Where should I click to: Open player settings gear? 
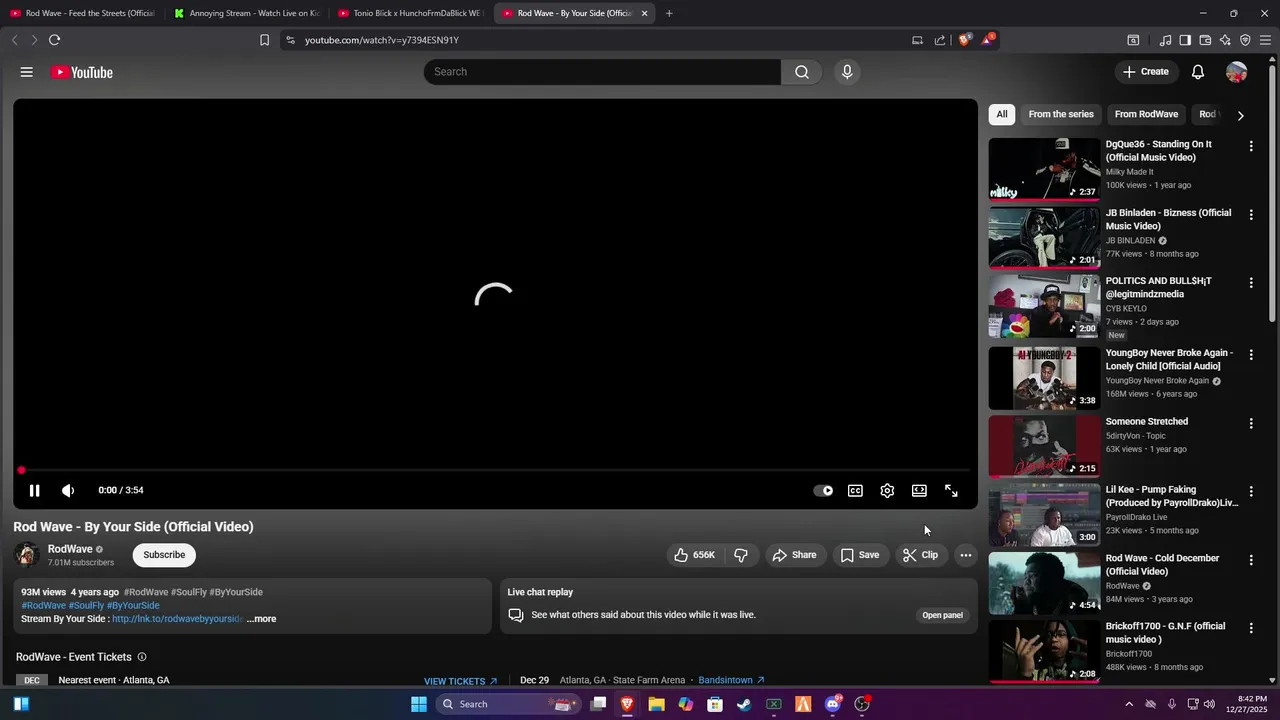887,490
